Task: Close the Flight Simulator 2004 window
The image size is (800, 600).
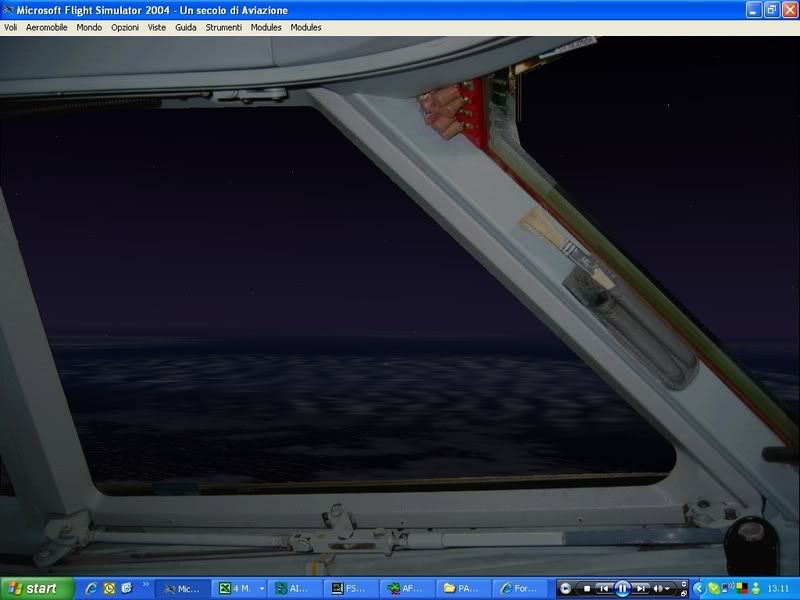Action: pyautogui.click(x=789, y=10)
